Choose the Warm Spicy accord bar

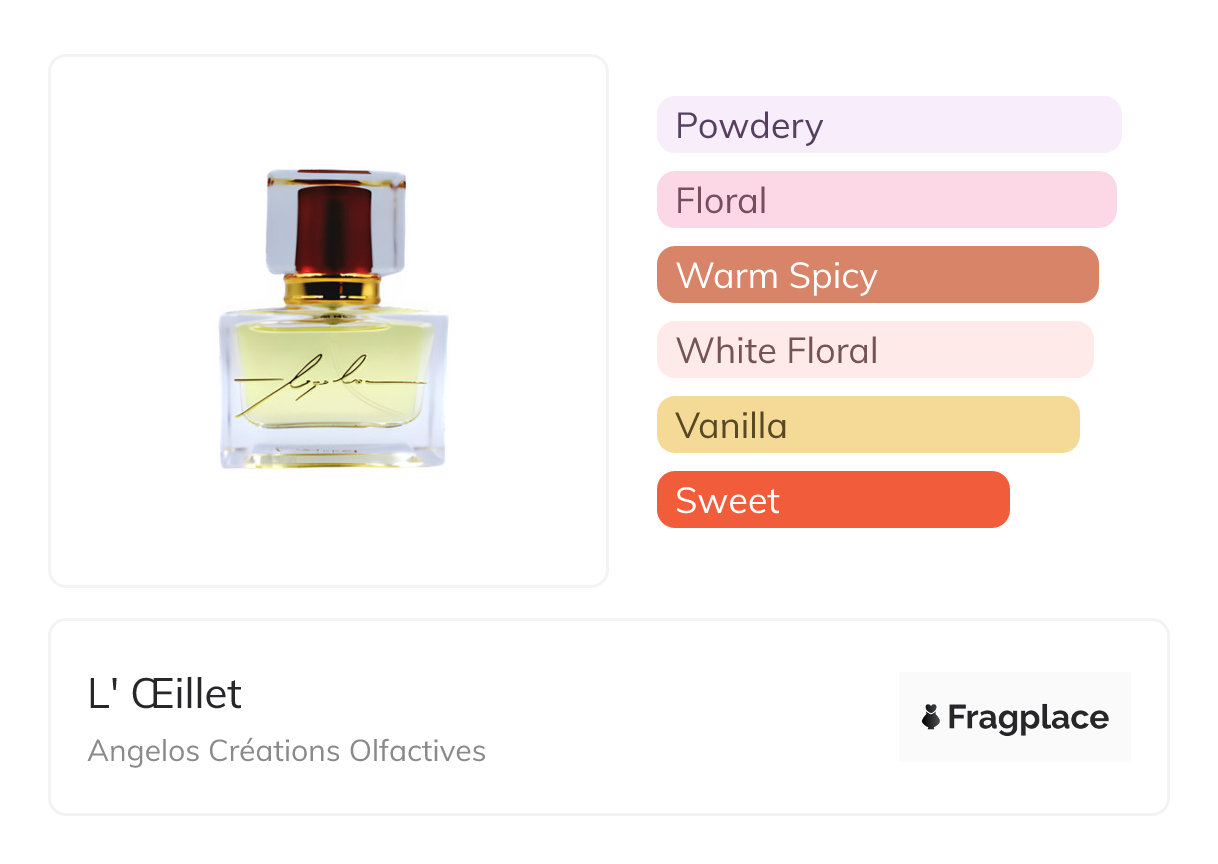pos(877,275)
